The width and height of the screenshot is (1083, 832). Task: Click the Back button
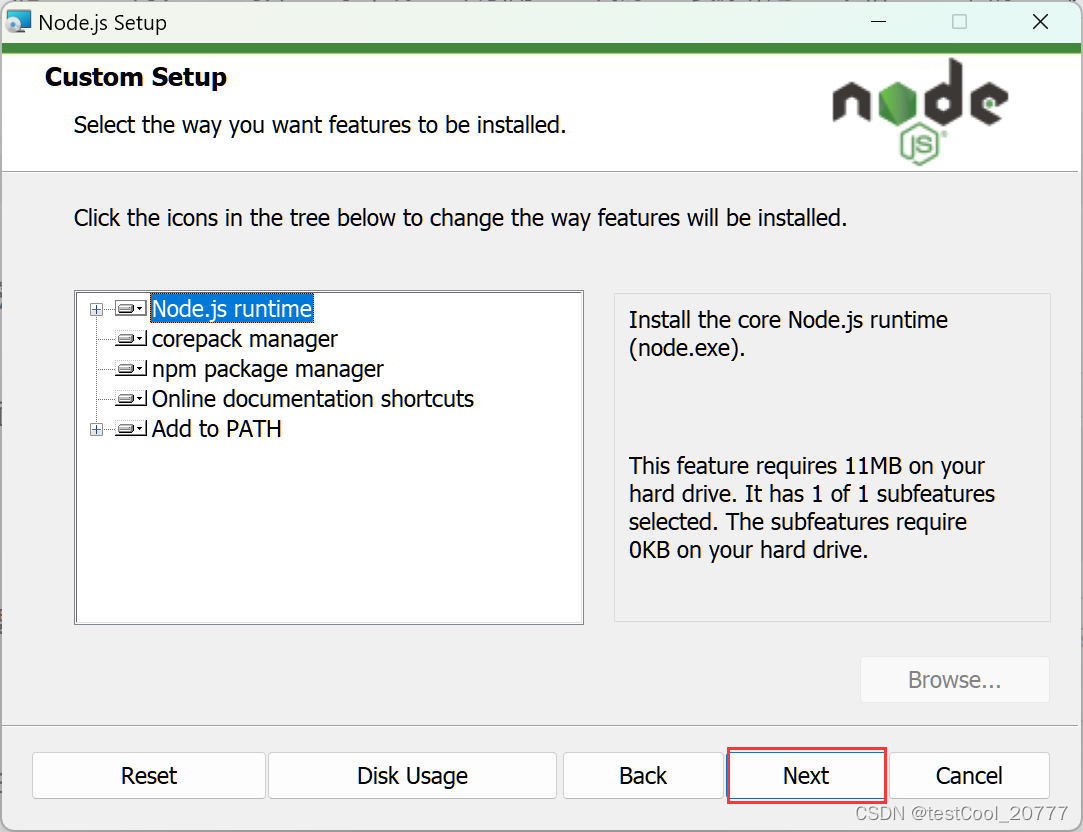[x=643, y=775]
